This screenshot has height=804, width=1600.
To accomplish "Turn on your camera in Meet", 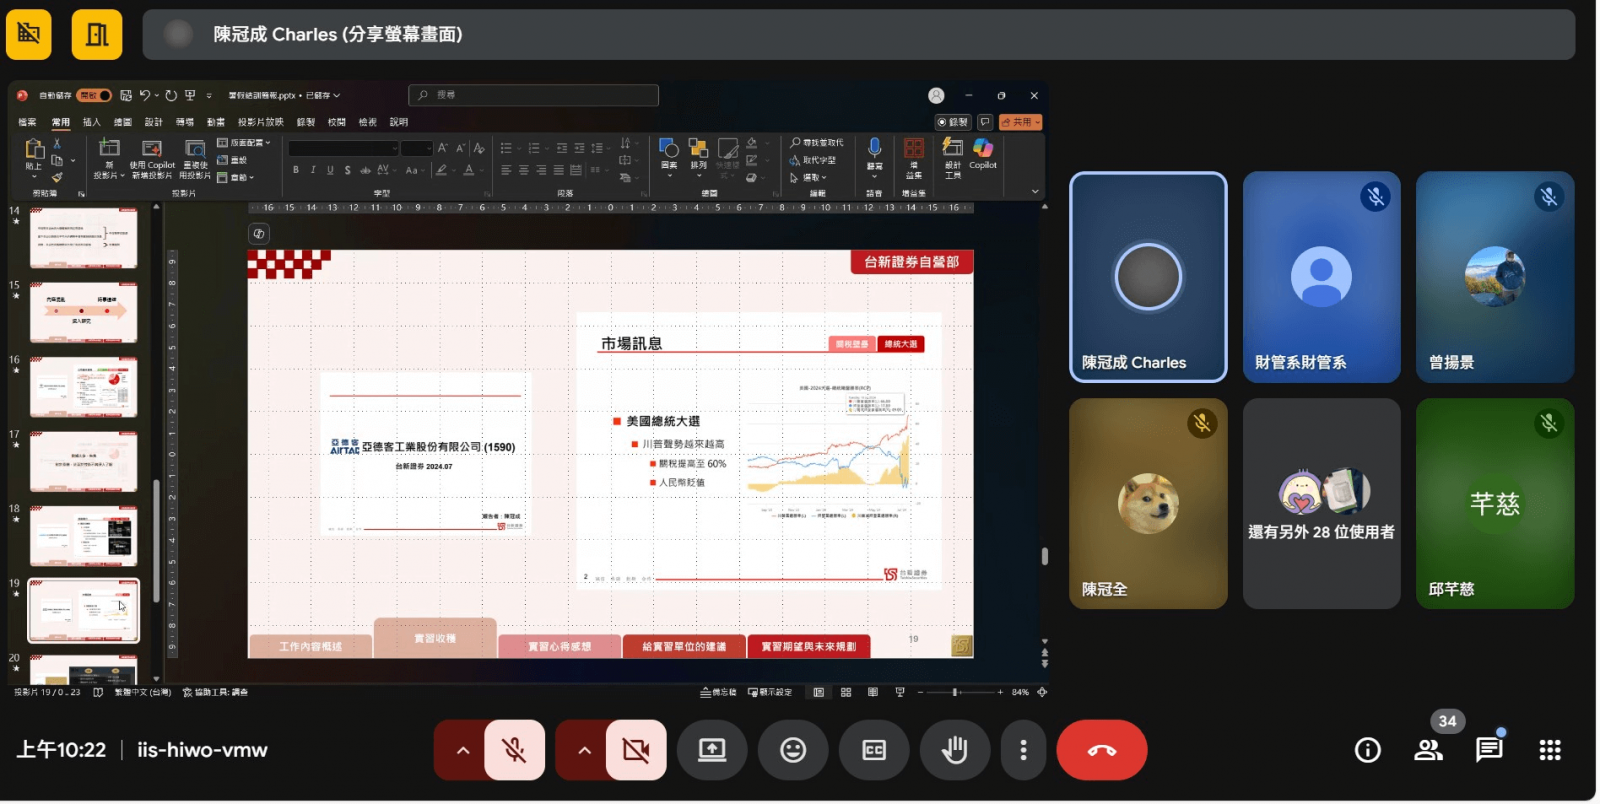I will 636,750.
